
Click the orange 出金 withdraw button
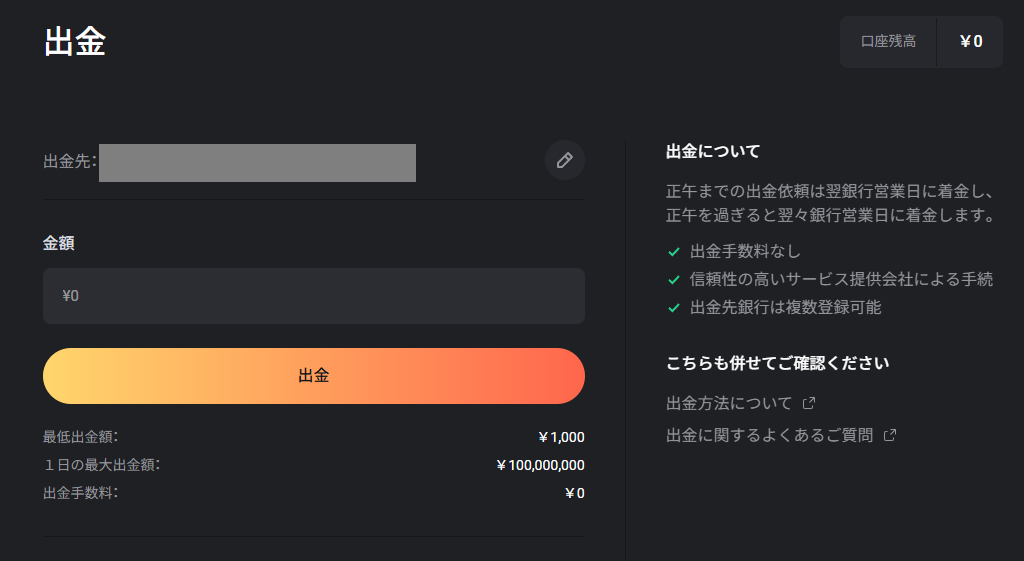(x=313, y=376)
